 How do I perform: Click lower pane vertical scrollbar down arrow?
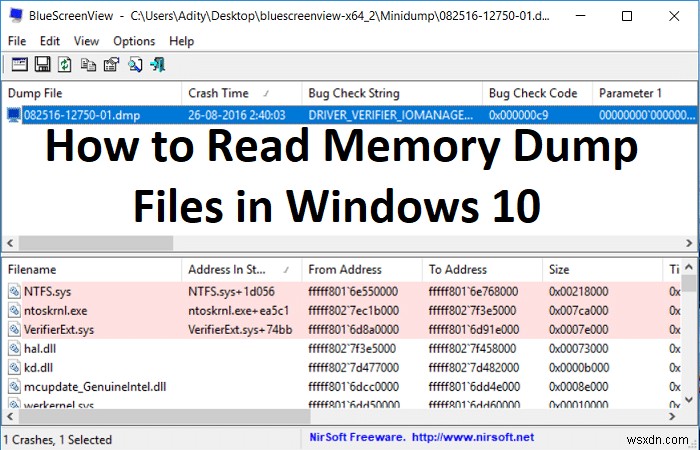coord(689,399)
